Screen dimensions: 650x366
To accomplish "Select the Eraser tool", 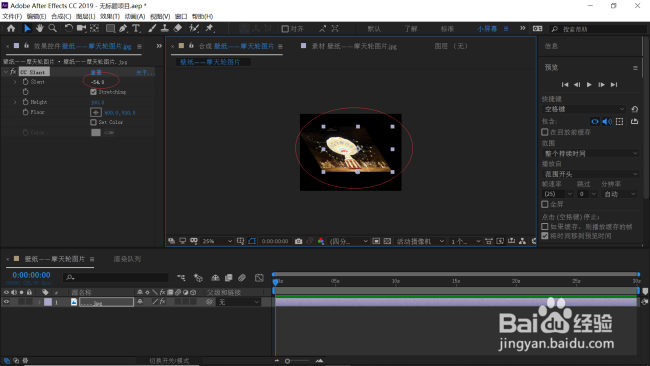I will tap(178, 28).
